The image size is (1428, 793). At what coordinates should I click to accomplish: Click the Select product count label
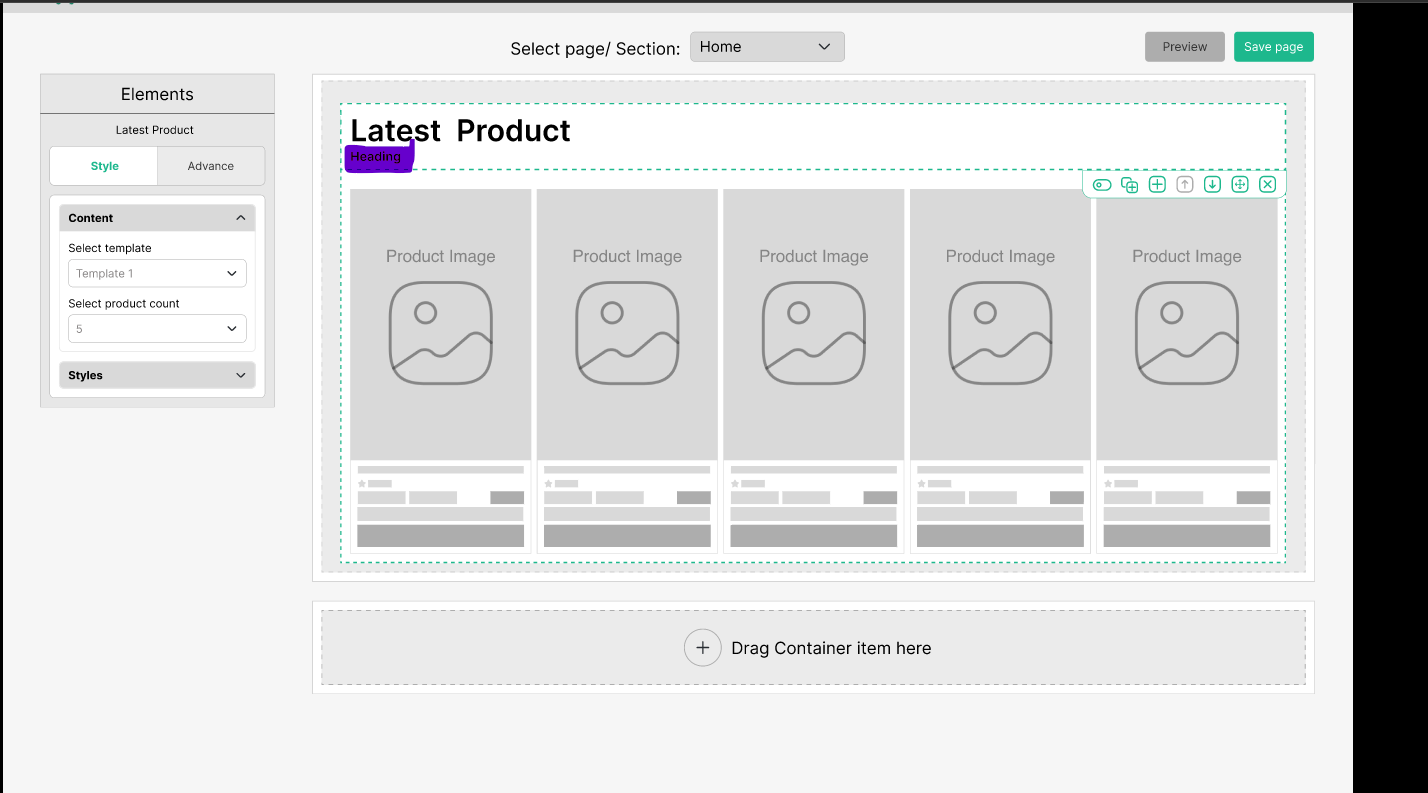[x=124, y=303]
